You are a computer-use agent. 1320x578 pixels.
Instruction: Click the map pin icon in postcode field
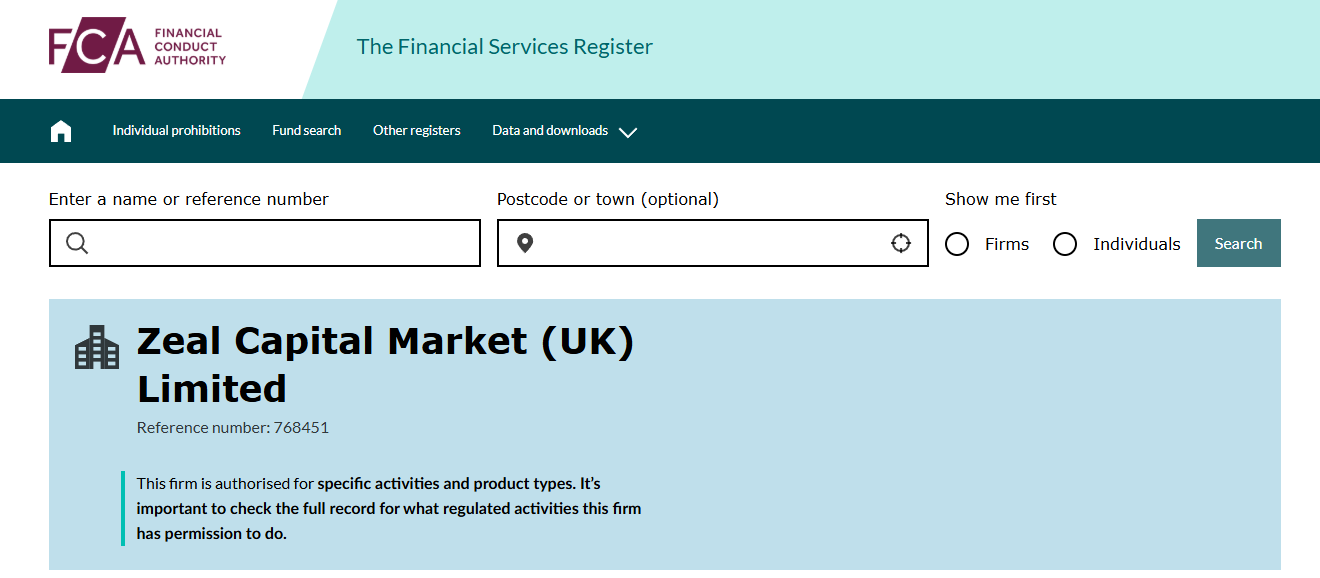point(525,243)
